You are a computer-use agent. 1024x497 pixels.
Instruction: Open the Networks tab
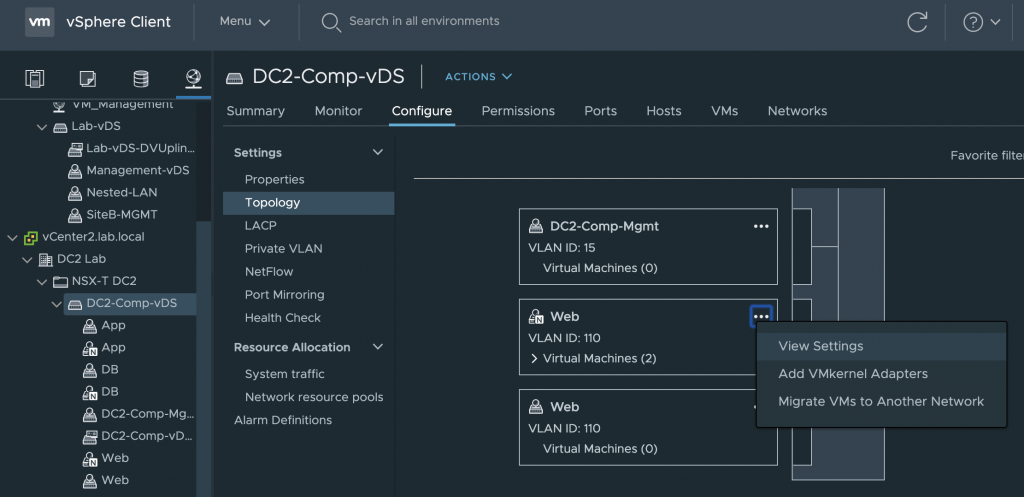point(797,111)
